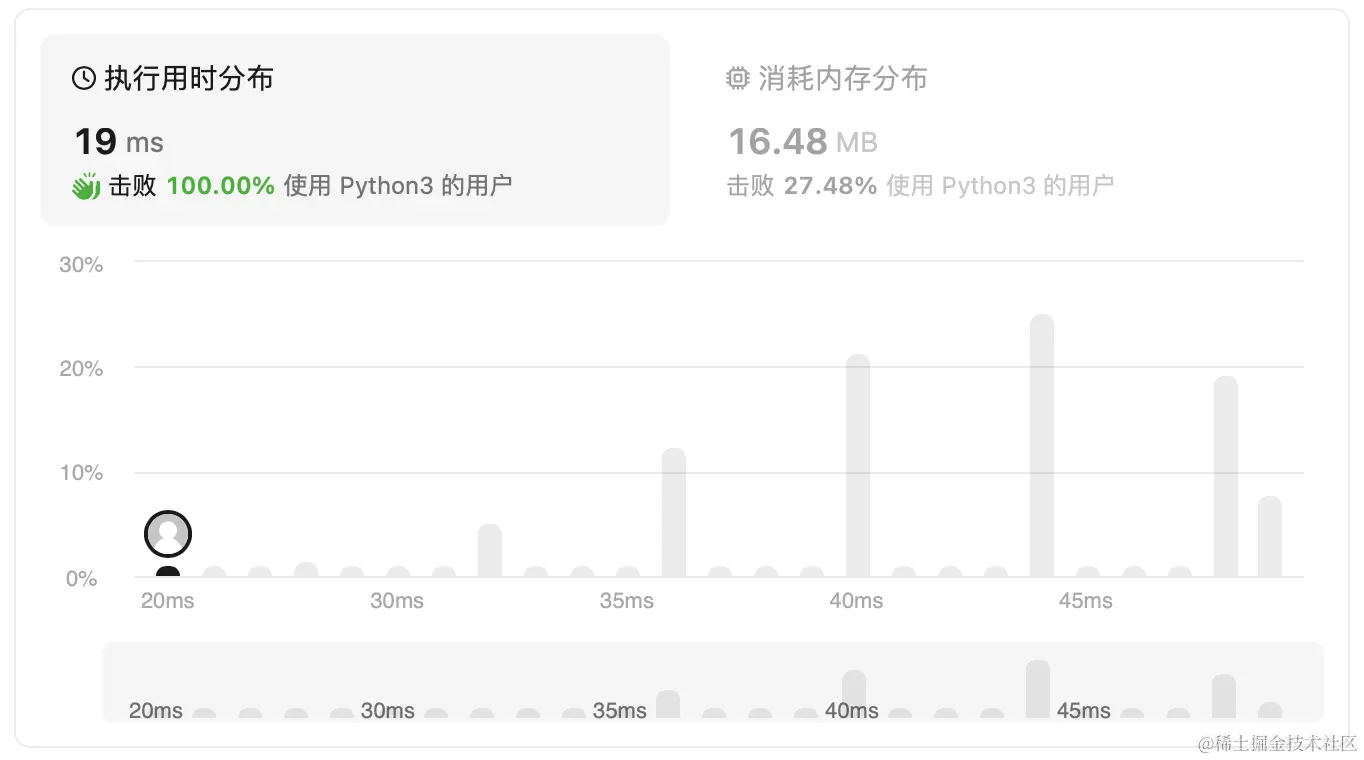Click the bar just after 35ms
The image size is (1364, 760).
(x=674, y=513)
